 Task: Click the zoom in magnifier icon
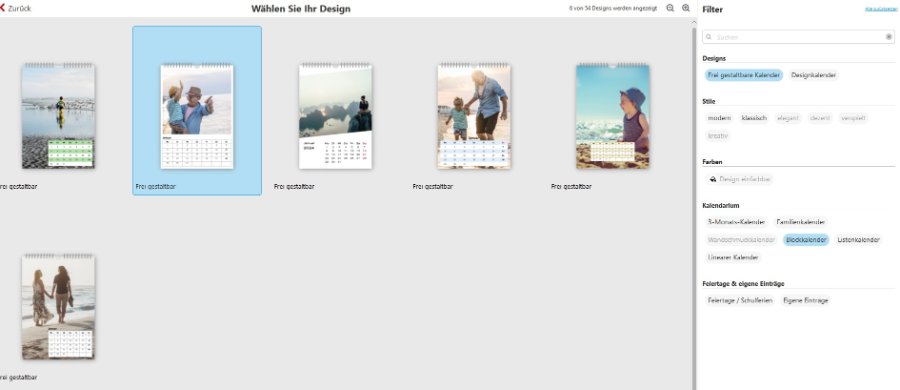pos(686,9)
